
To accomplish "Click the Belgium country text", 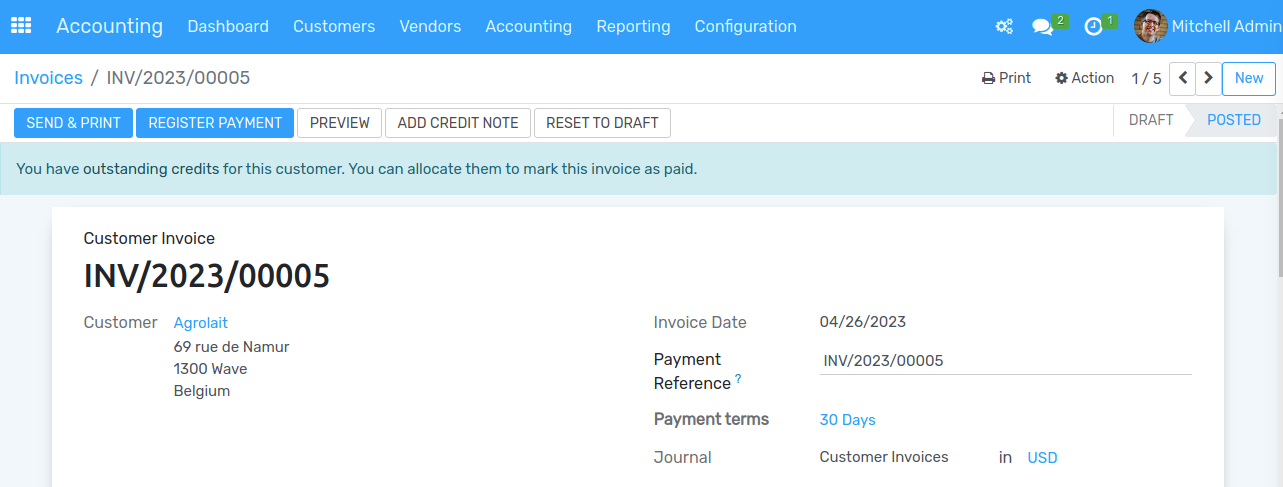I will click(202, 391).
